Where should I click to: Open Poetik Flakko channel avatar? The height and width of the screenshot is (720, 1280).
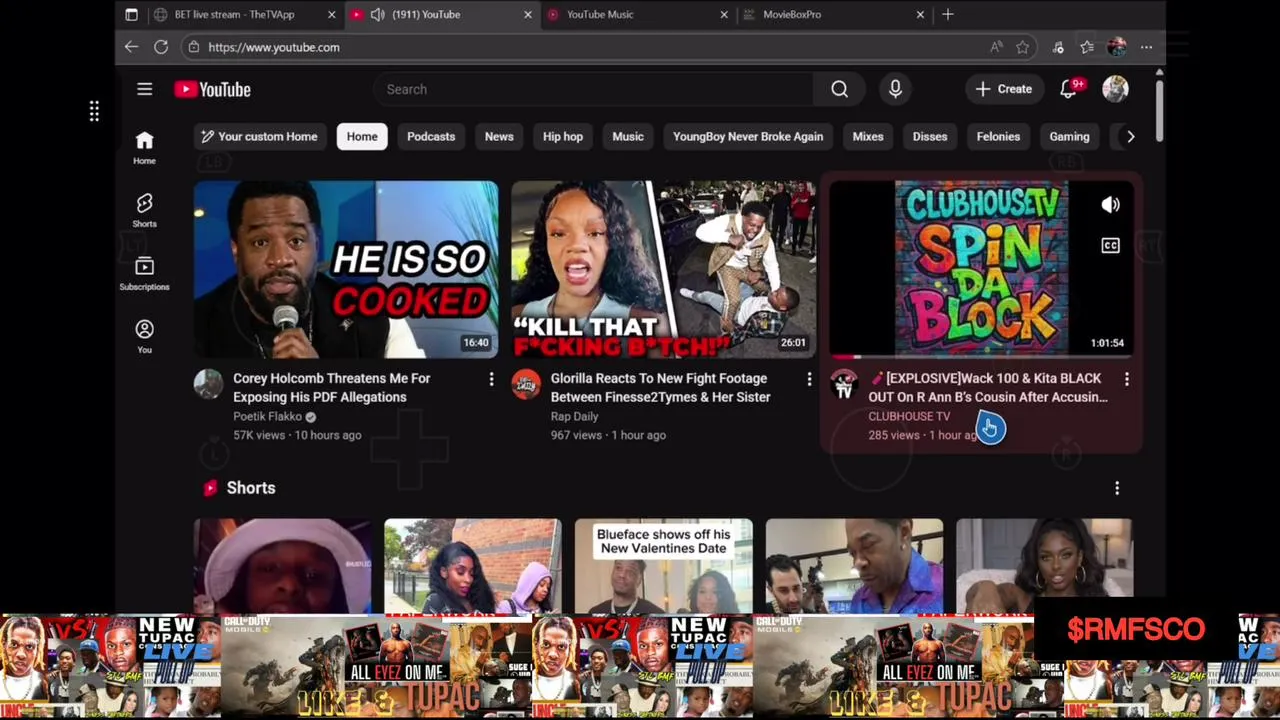point(208,384)
